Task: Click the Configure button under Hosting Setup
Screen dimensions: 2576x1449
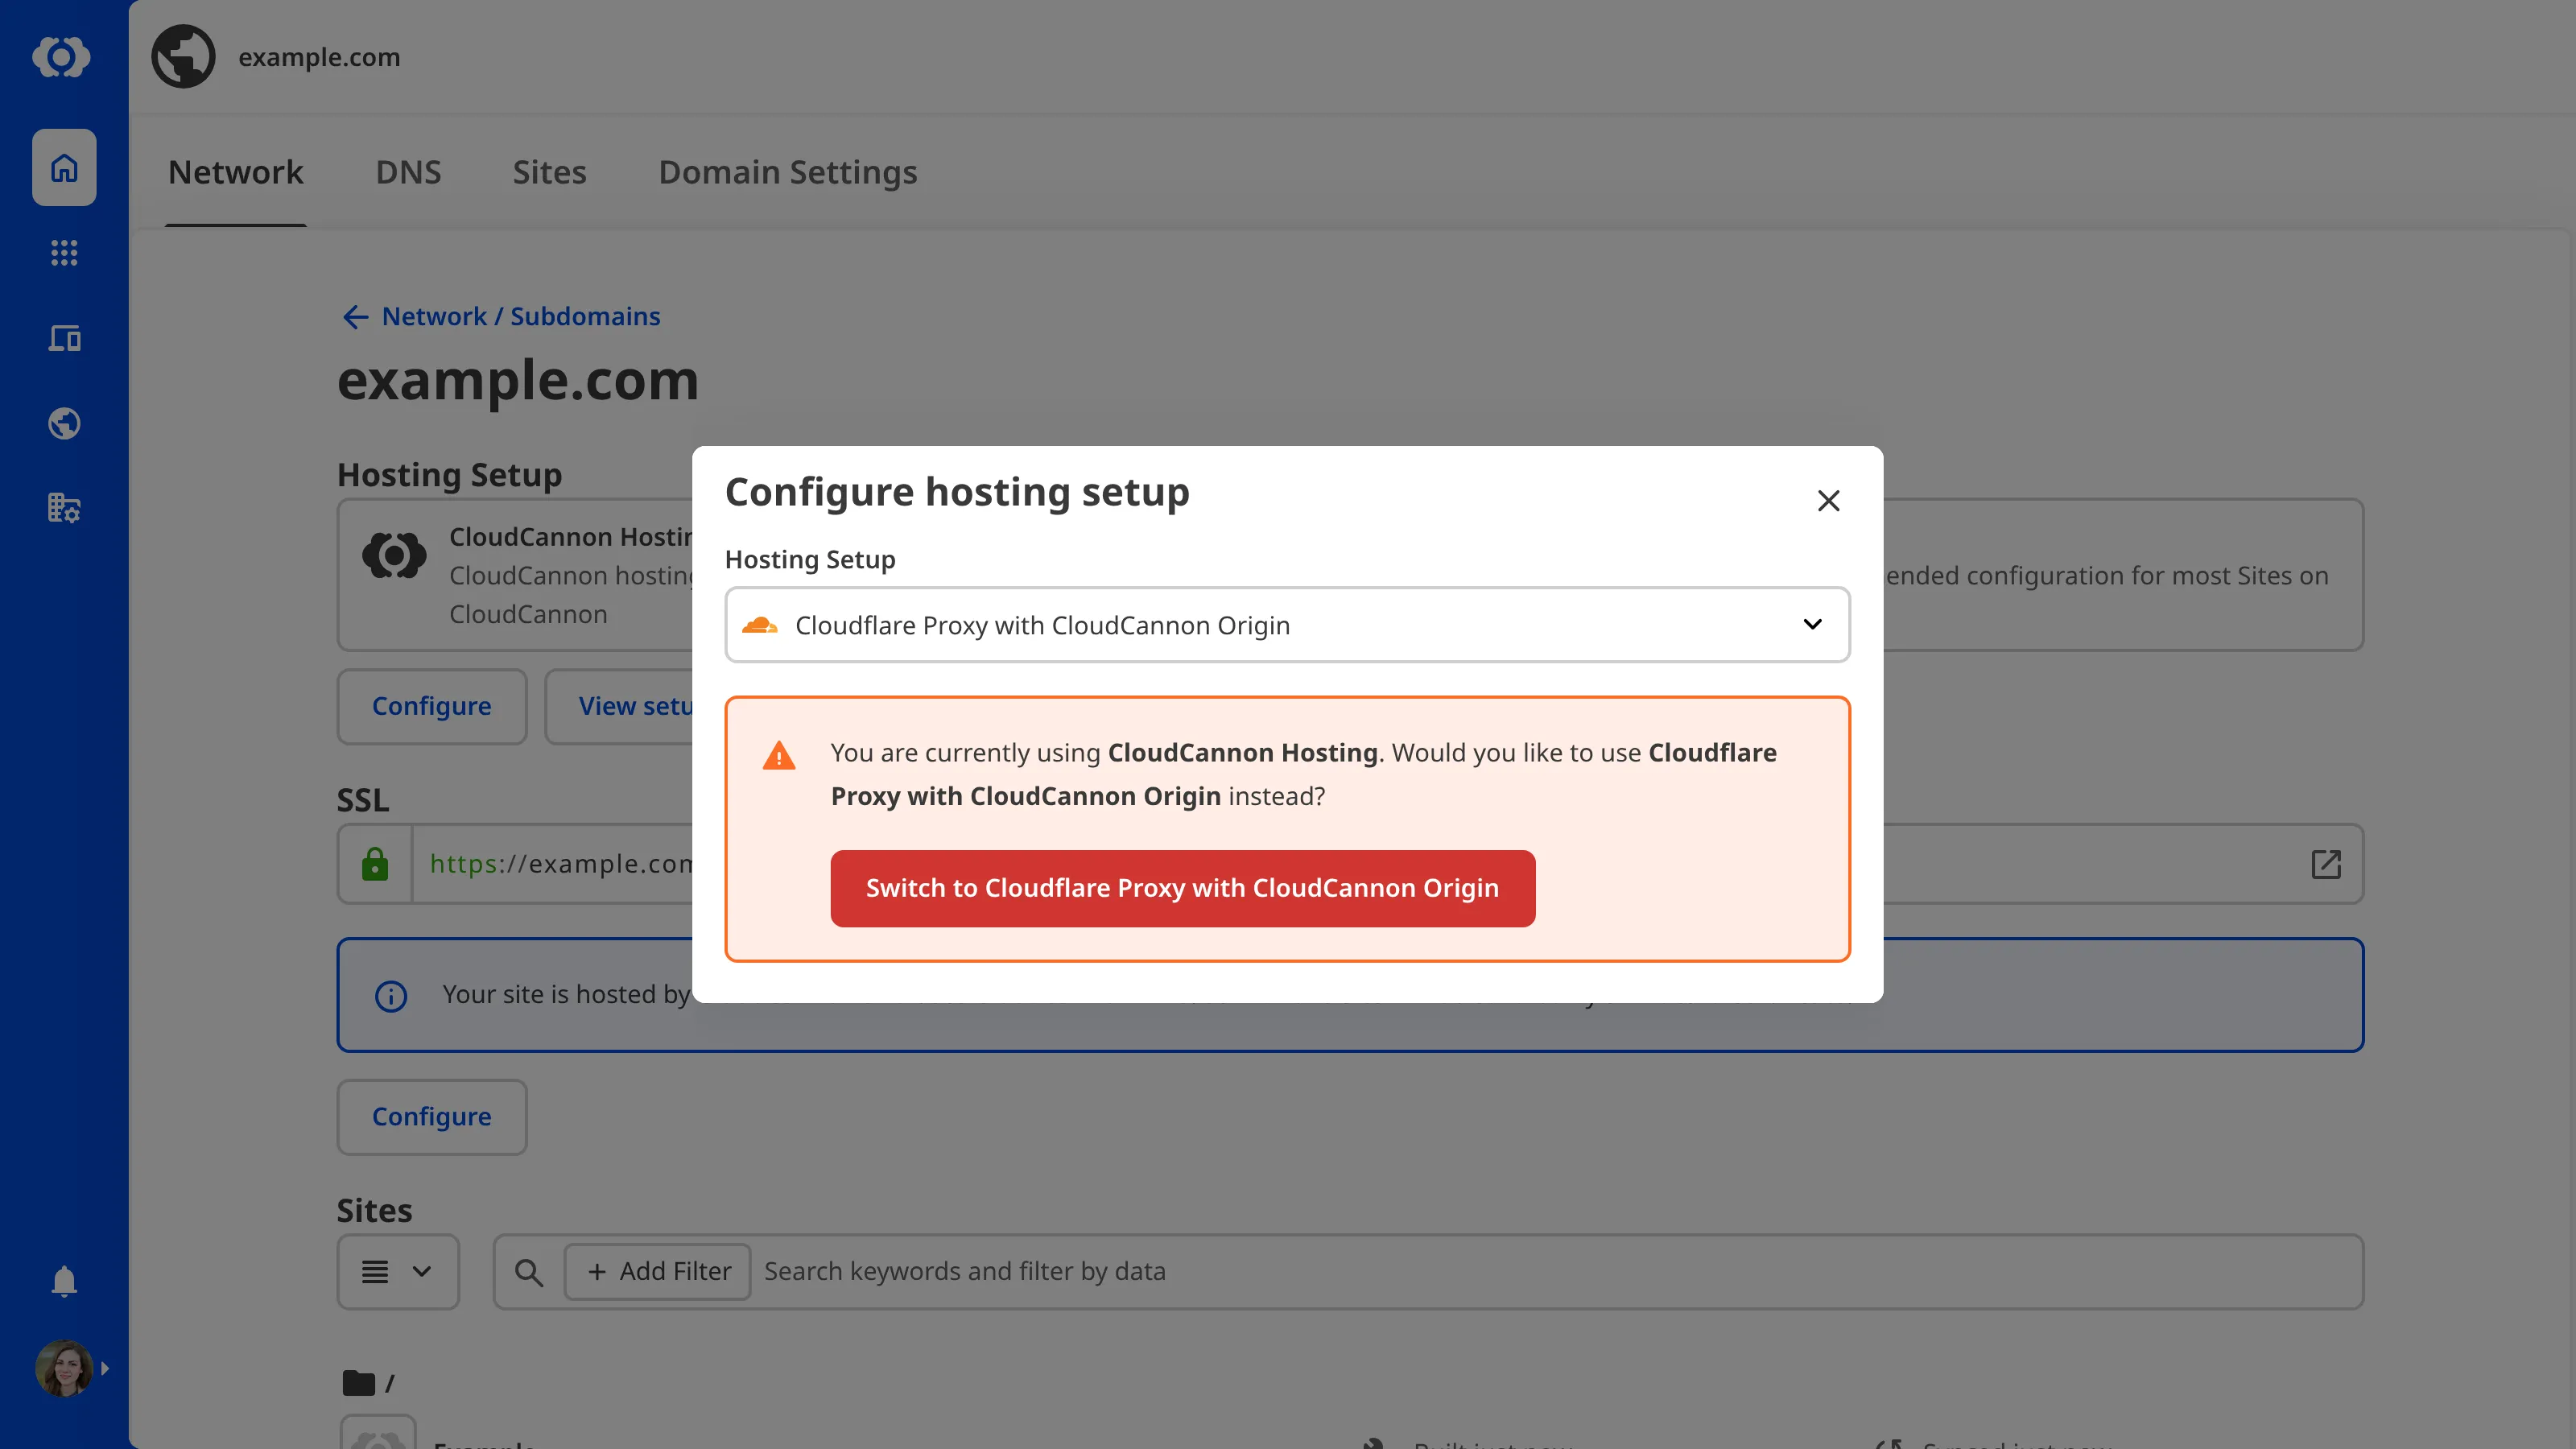Action: pos(431,706)
